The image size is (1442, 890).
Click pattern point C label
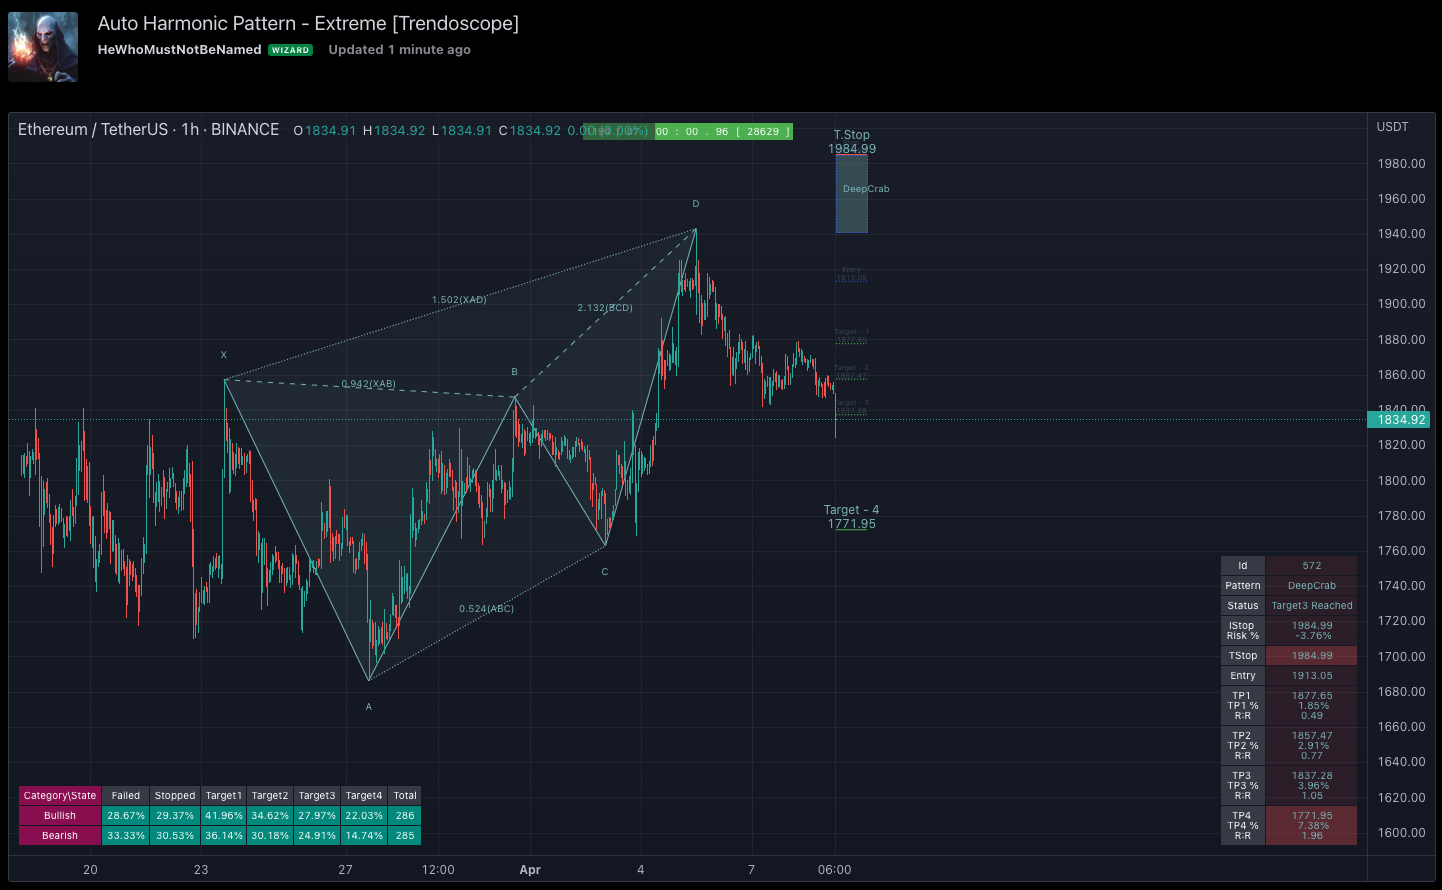tap(605, 572)
